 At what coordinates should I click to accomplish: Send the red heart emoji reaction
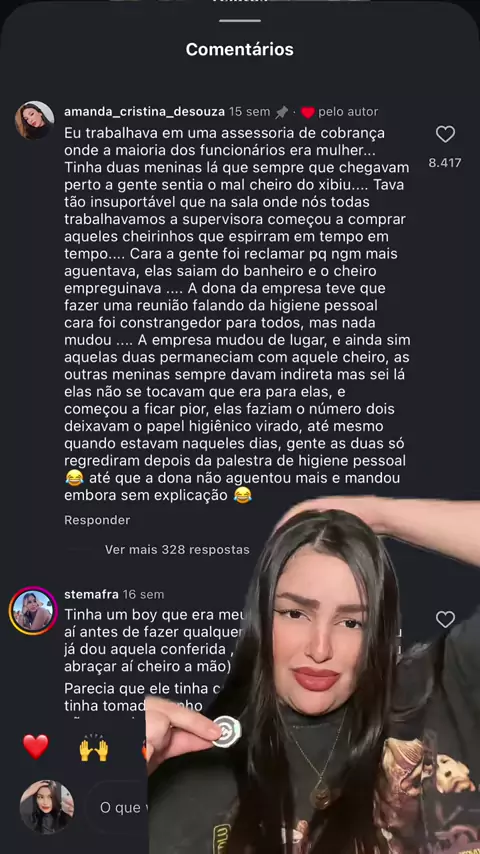[x=35, y=747]
